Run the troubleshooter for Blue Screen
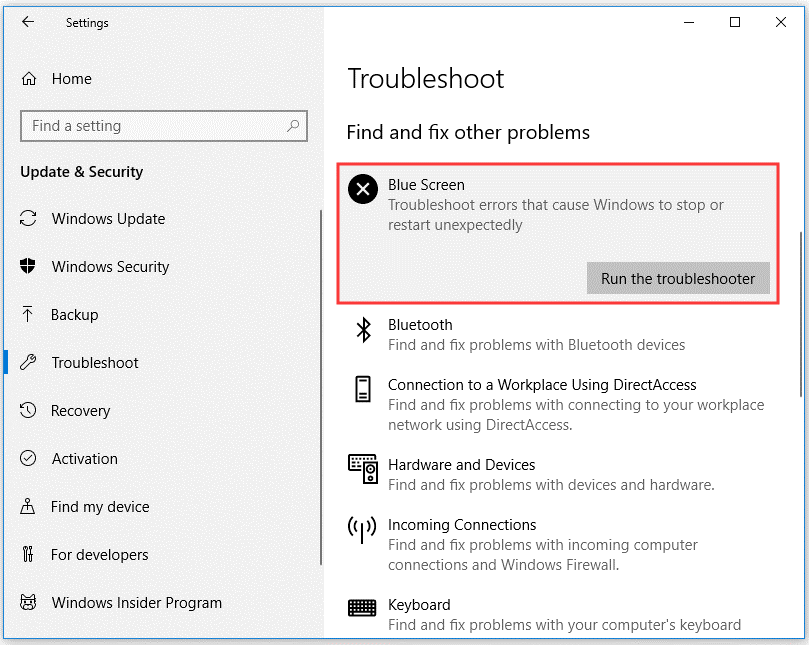Viewport: 809px width, 645px height. (x=678, y=279)
